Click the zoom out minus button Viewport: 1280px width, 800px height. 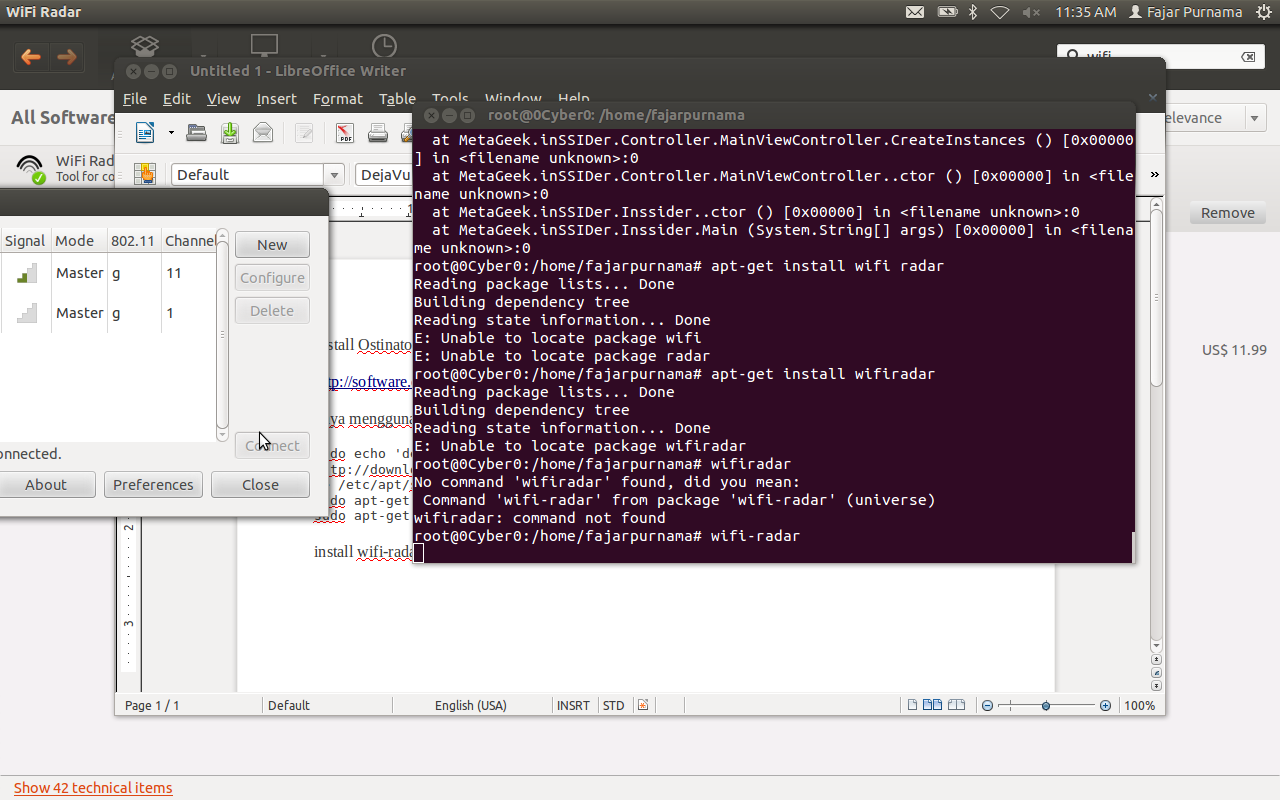987,705
